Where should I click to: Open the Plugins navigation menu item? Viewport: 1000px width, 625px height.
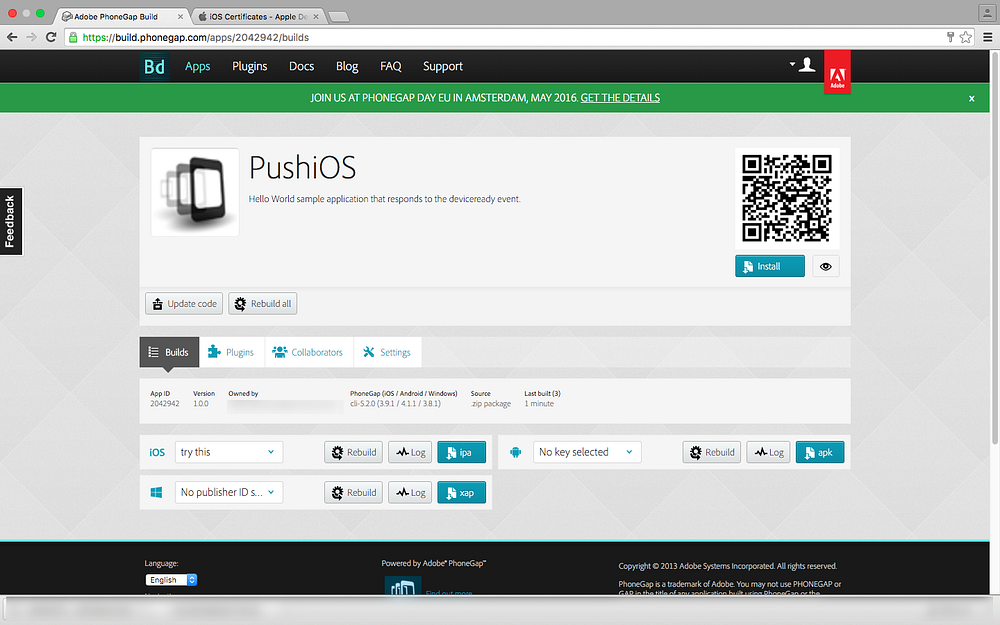[x=249, y=66]
